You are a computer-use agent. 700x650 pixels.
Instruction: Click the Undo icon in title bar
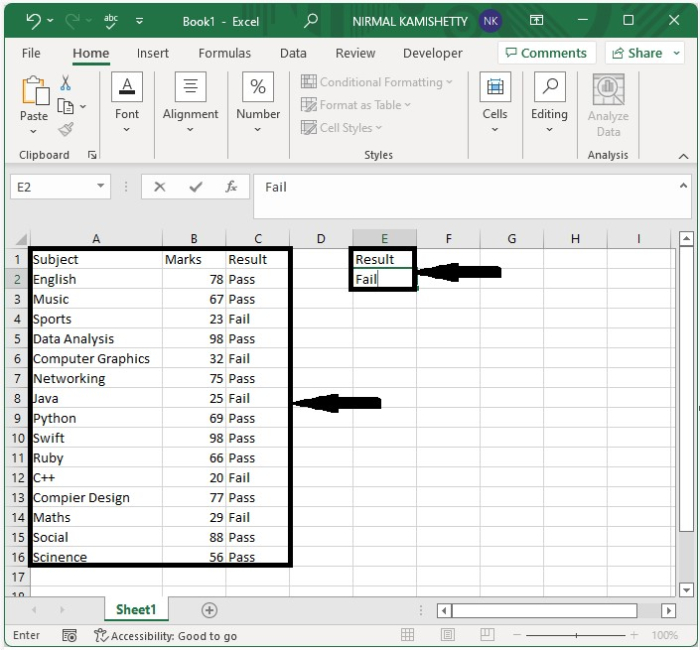(33, 21)
